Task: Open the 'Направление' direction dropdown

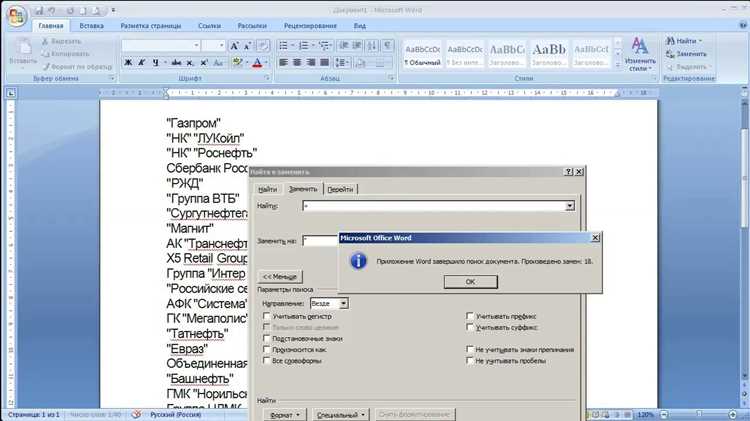Action: coord(343,303)
